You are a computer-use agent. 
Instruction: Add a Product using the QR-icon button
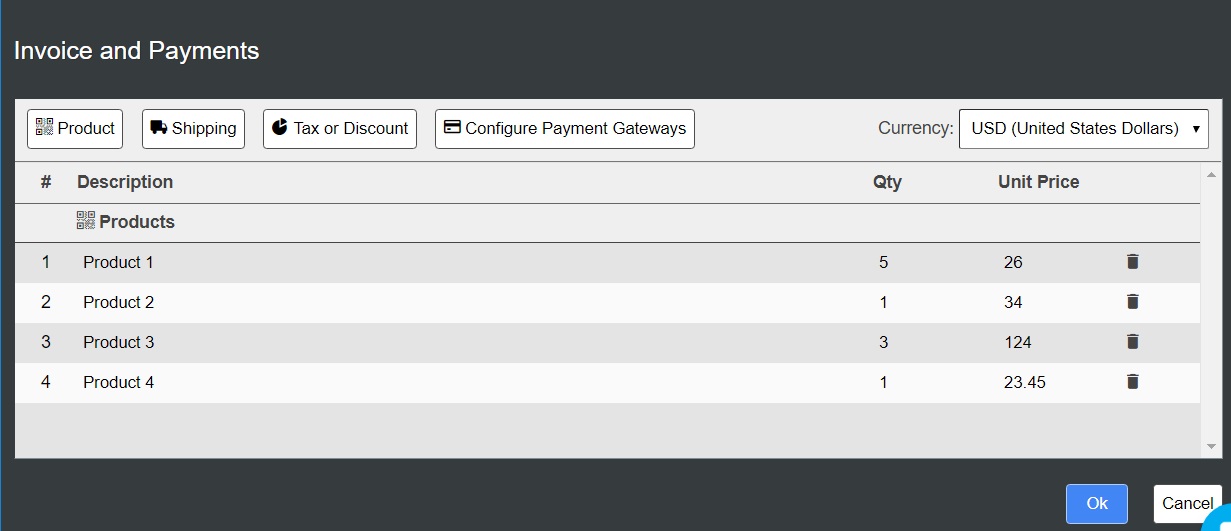point(75,129)
